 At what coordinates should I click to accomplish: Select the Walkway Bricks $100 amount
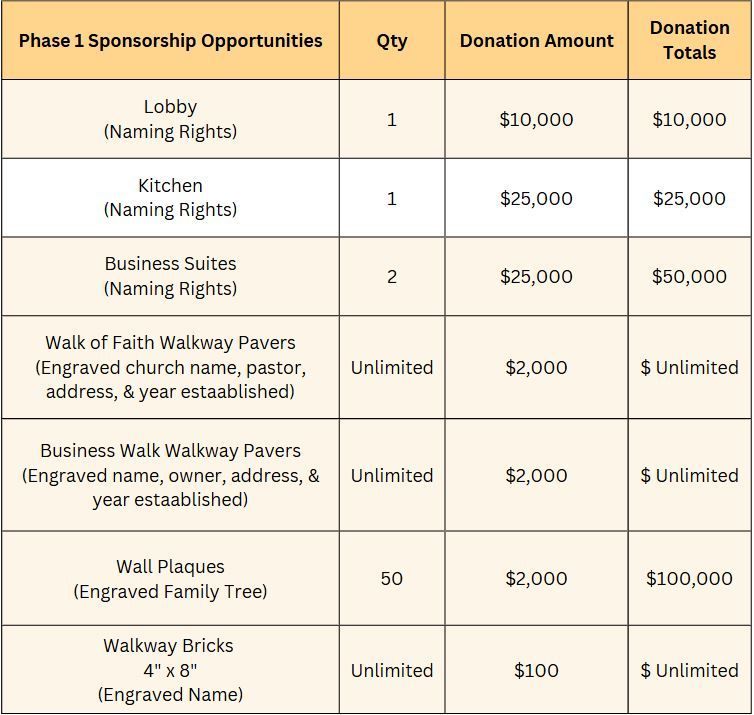536,670
